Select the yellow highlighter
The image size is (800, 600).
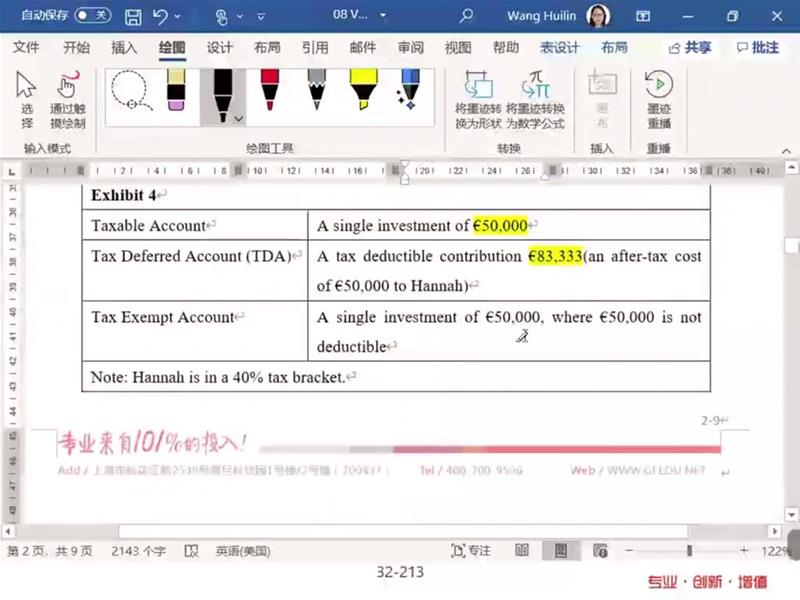[x=363, y=91]
